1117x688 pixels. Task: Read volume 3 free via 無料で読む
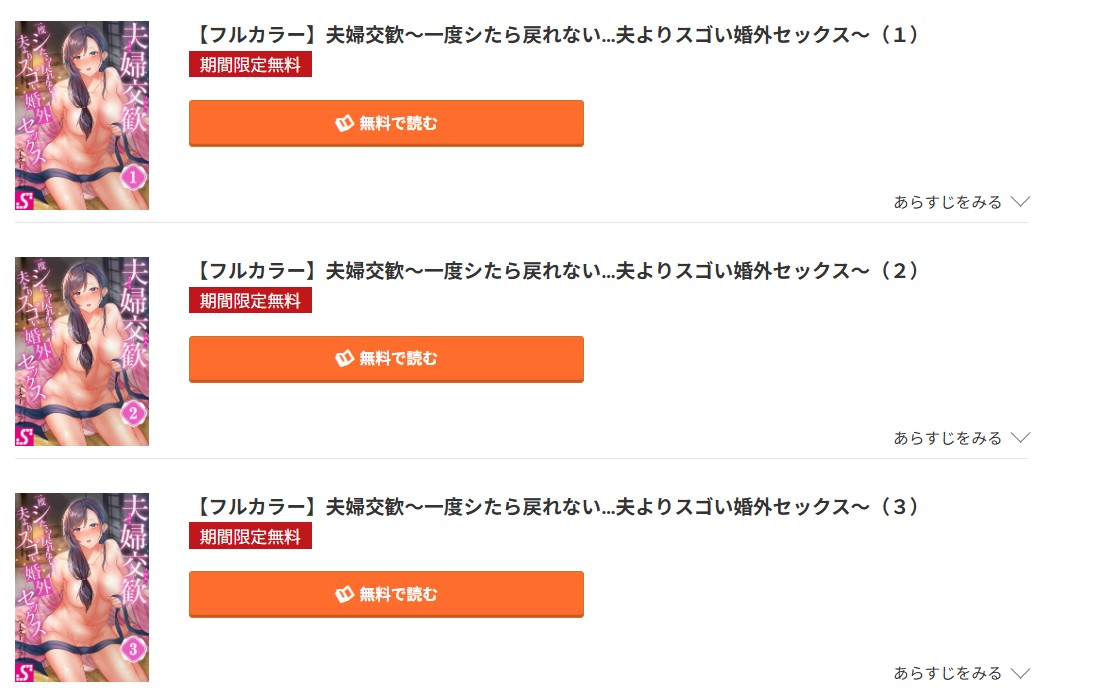pos(386,594)
